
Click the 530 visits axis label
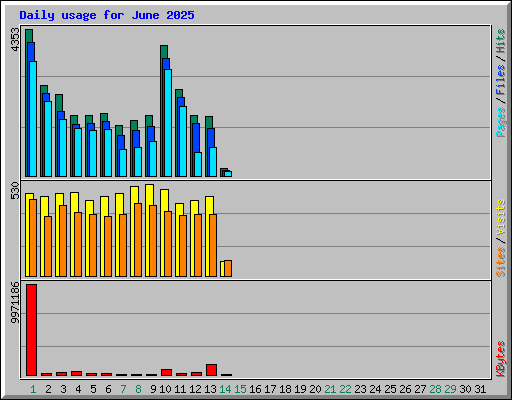pos(15,190)
